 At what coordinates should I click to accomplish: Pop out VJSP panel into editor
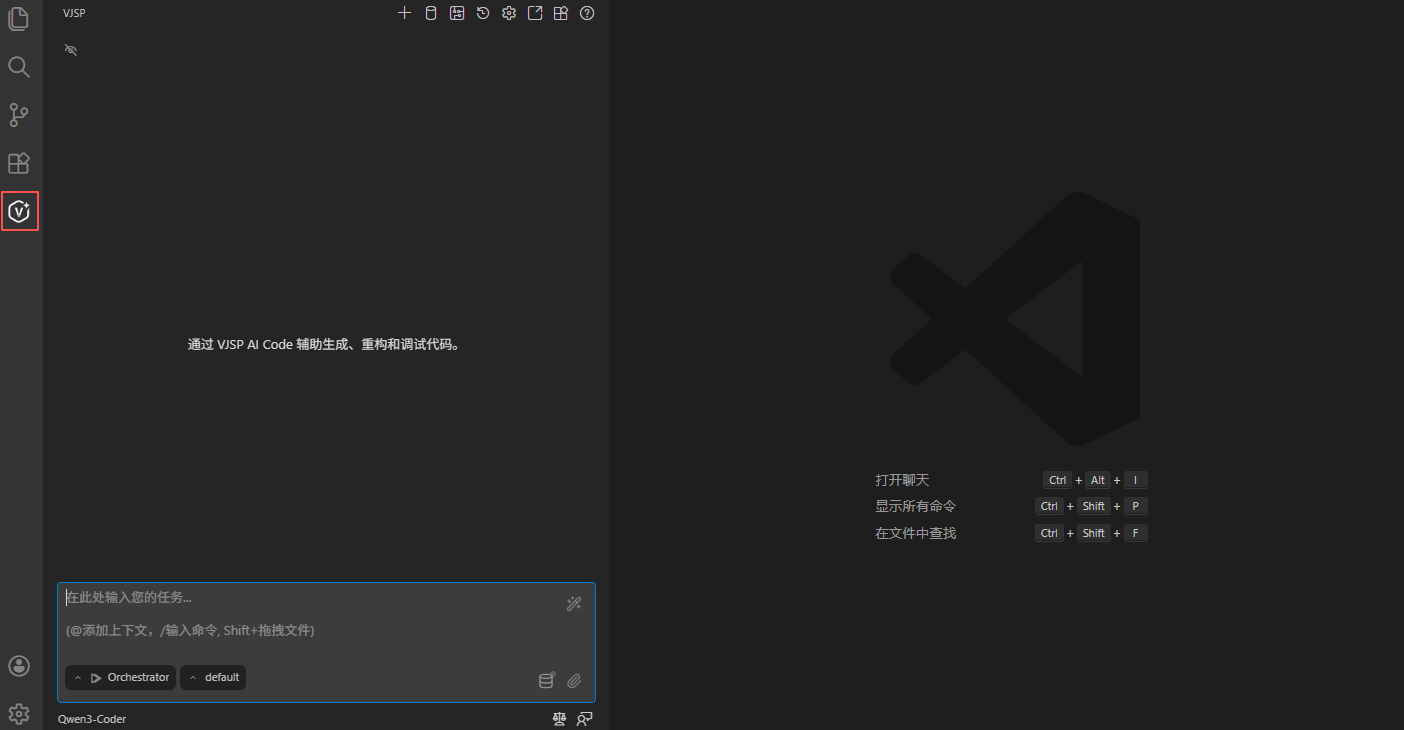(x=535, y=13)
